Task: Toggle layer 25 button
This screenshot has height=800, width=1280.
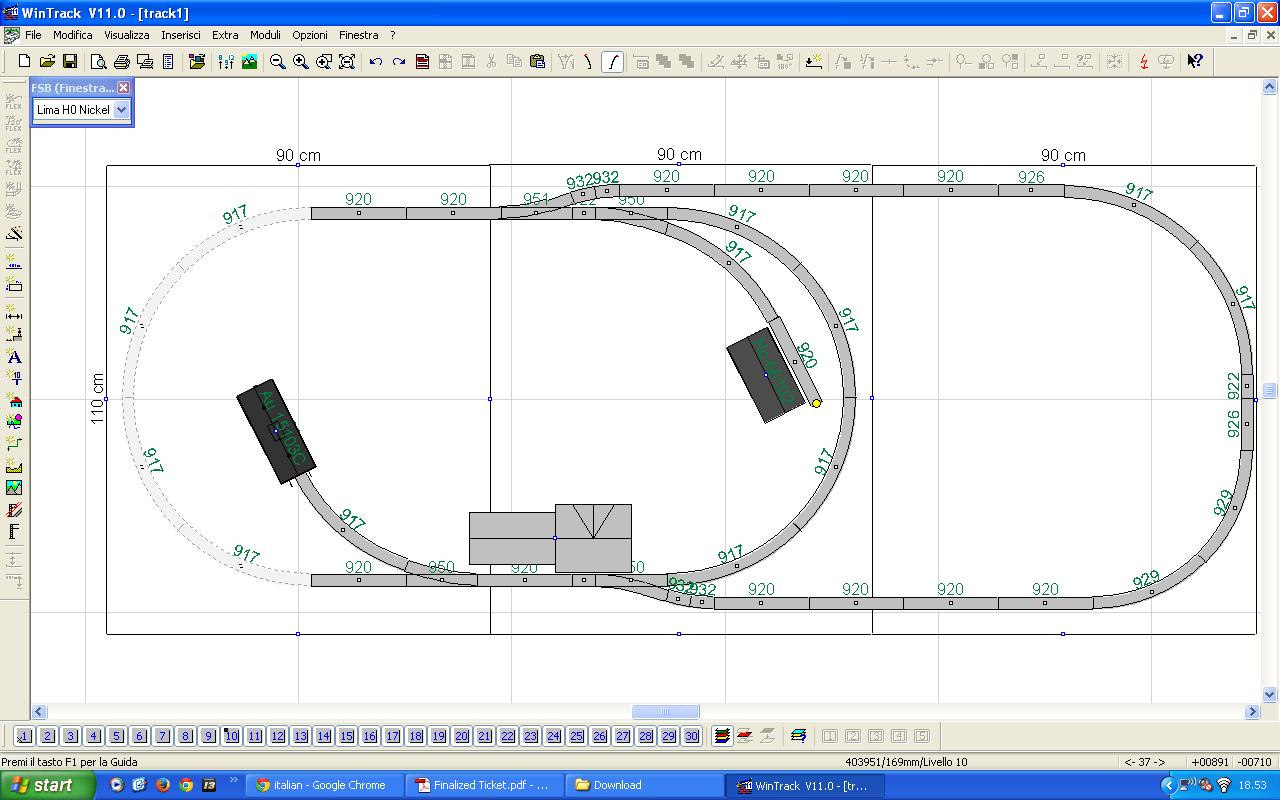Action: click(576, 736)
